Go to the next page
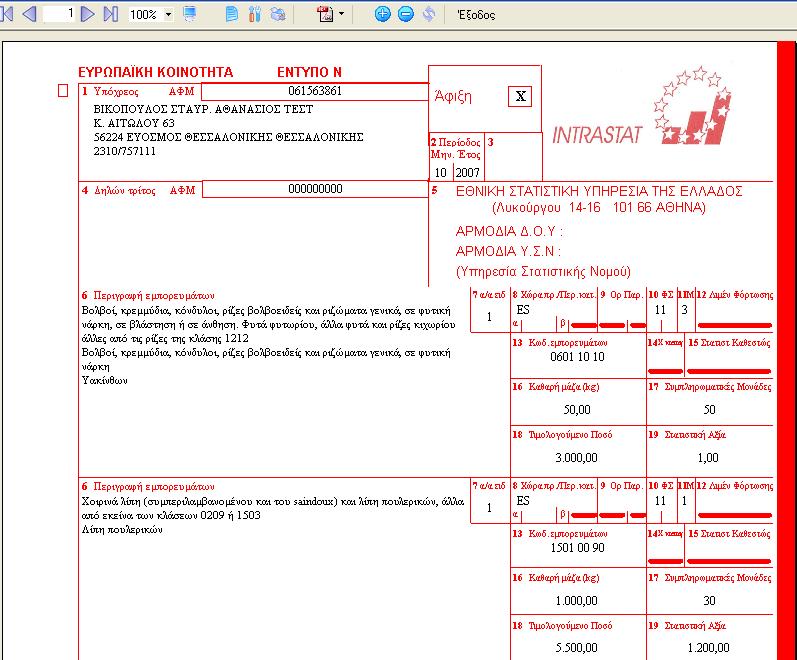Viewport: 797px width, 660px height. tap(87, 14)
